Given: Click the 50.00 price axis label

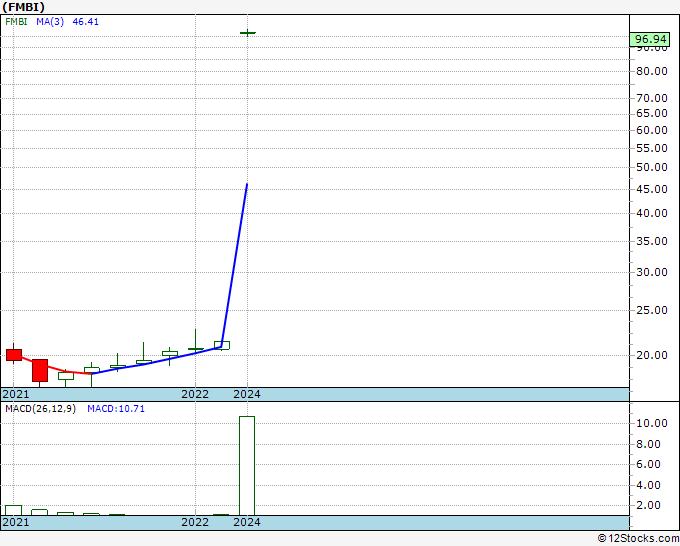Looking at the screenshot, I should click(652, 167).
